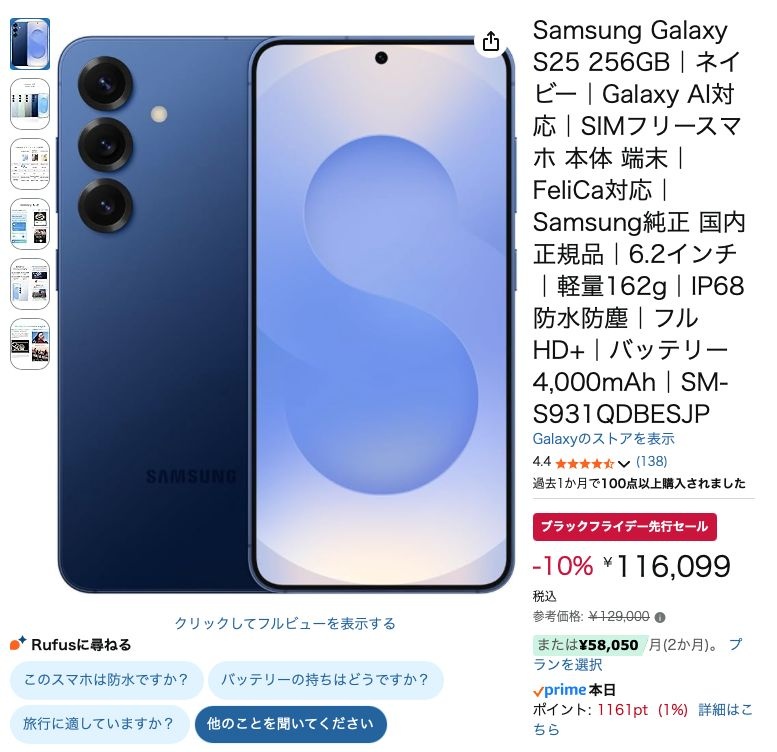This screenshot has width=777, height=752.
Task: Select the sixth product thumbnail
Action: [x=30, y=344]
